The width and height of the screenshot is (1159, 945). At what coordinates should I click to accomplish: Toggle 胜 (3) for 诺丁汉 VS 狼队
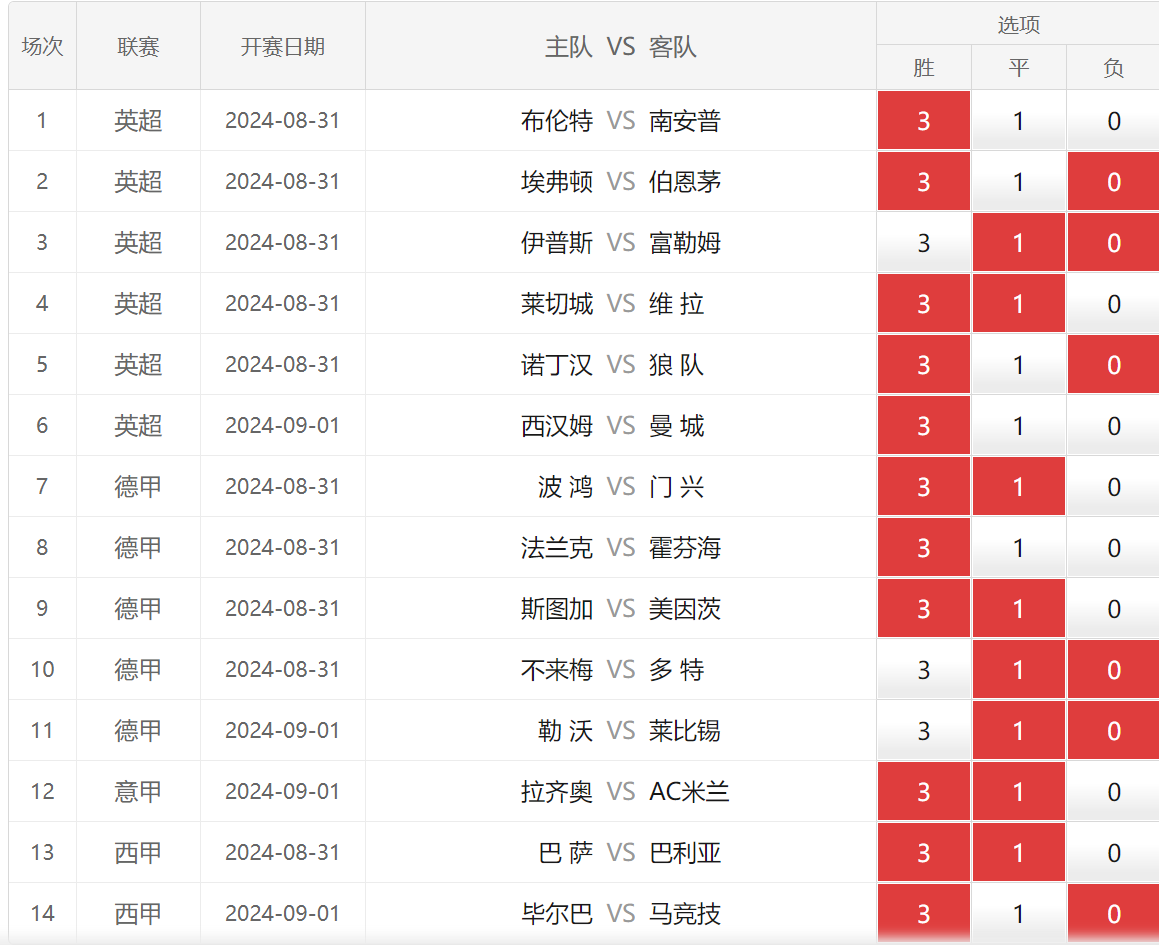(x=923, y=365)
